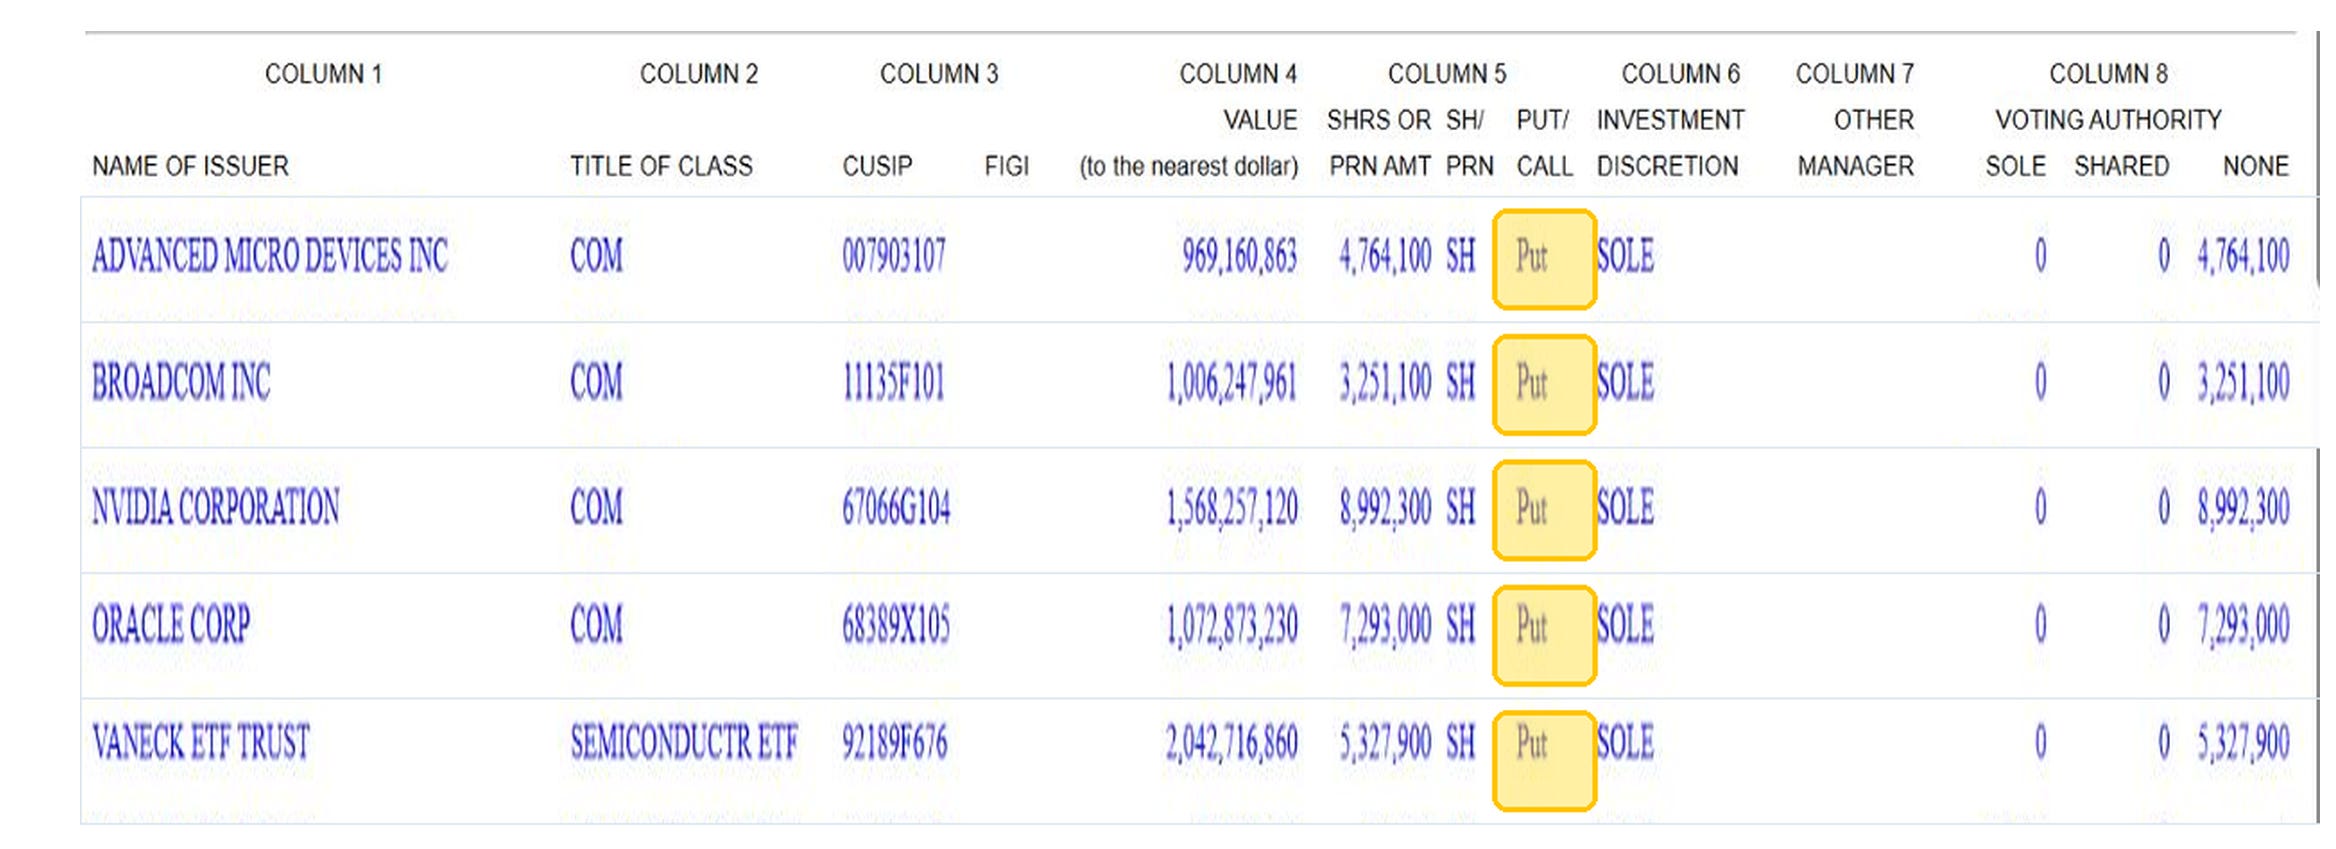Select the FIGI column header
The width and height of the screenshot is (2336, 849).
pyautogui.click(x=1006, y=166)
